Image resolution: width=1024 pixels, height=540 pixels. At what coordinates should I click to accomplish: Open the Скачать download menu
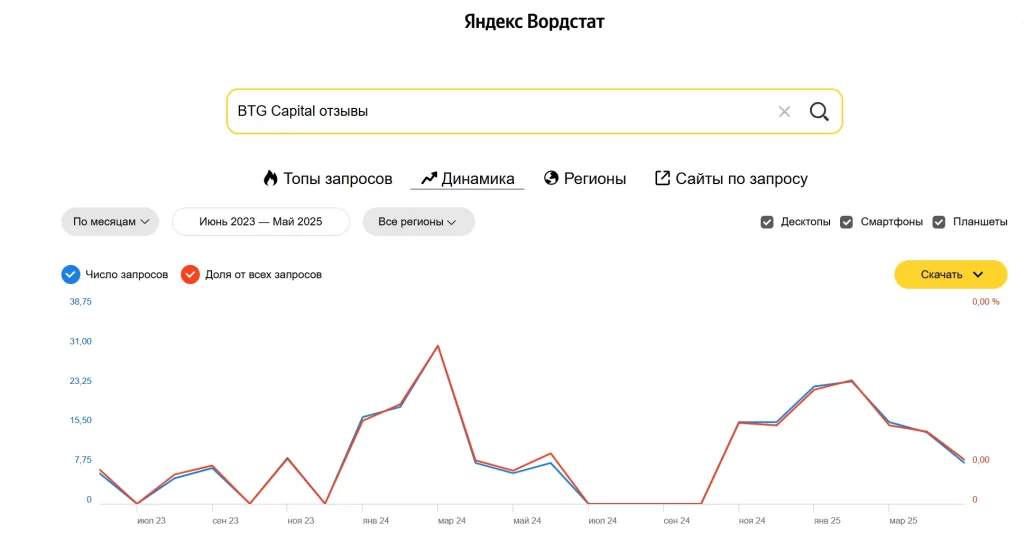pos(950,274)
